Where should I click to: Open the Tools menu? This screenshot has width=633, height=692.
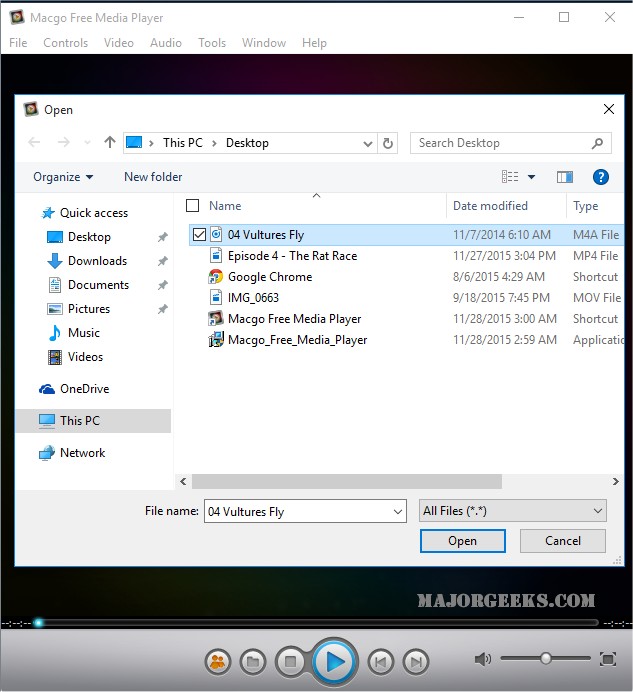pyautogui.click(x=212, y=43)
